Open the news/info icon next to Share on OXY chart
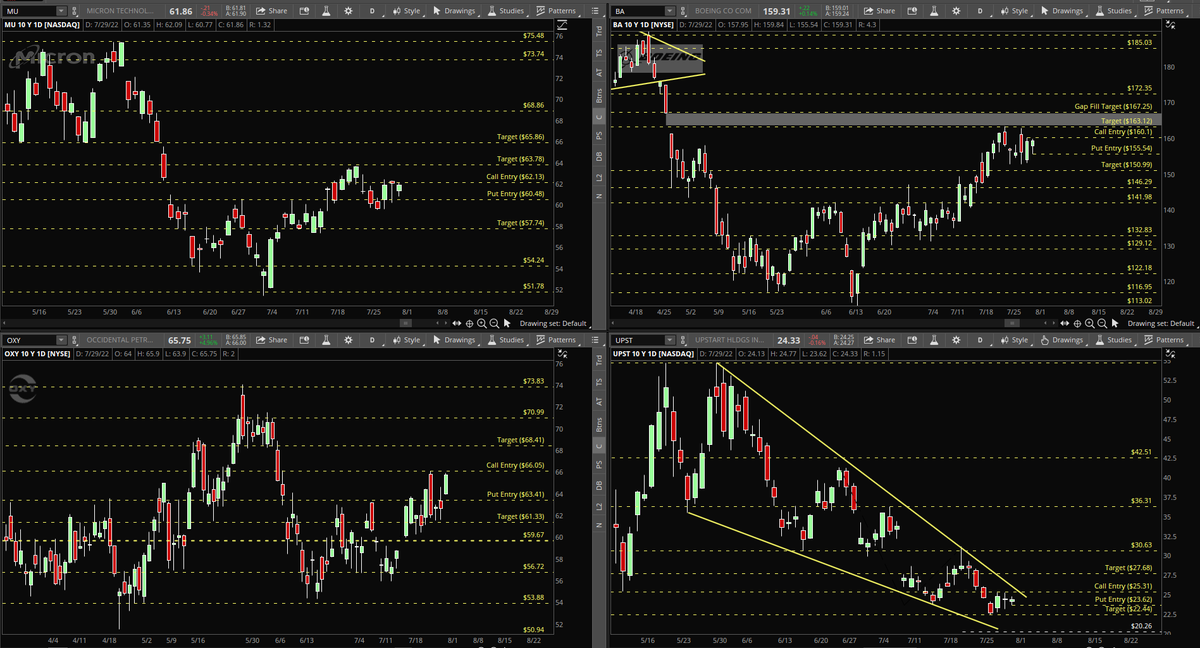The height and width of the screenshot is (648, 1200). click(x=304, y=340)
